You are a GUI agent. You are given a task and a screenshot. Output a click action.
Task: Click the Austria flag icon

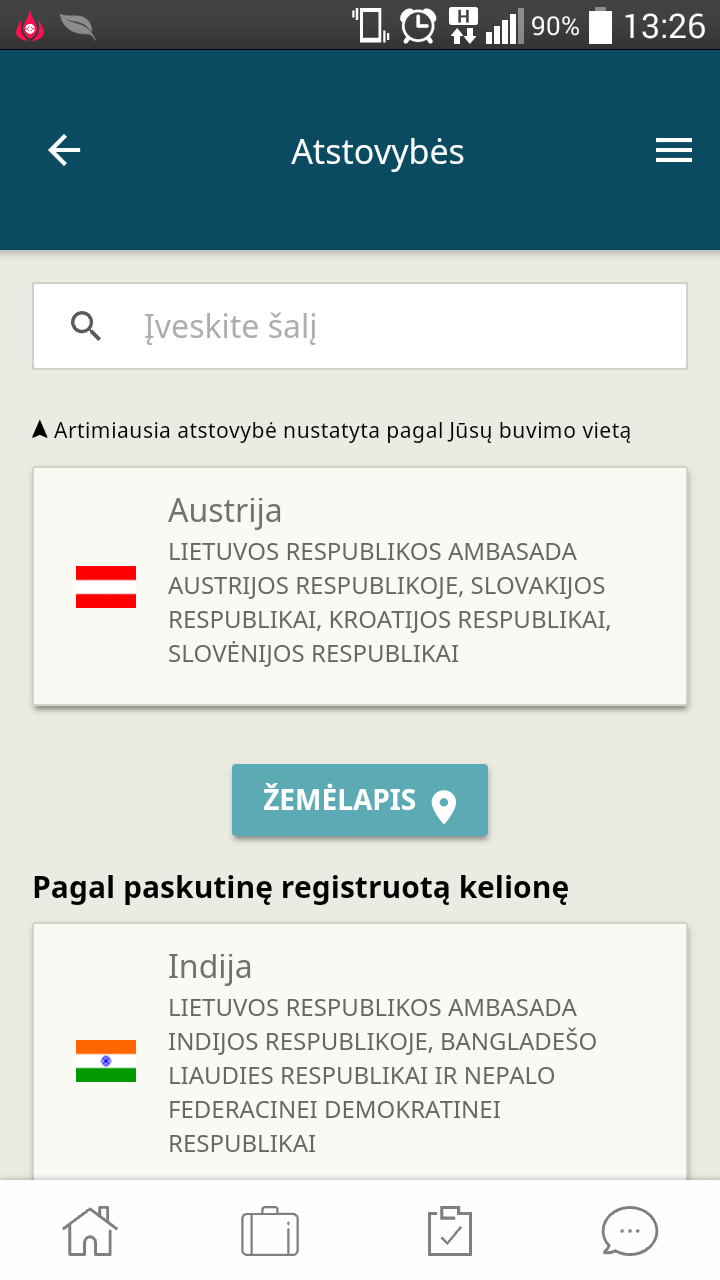point(106,587)
